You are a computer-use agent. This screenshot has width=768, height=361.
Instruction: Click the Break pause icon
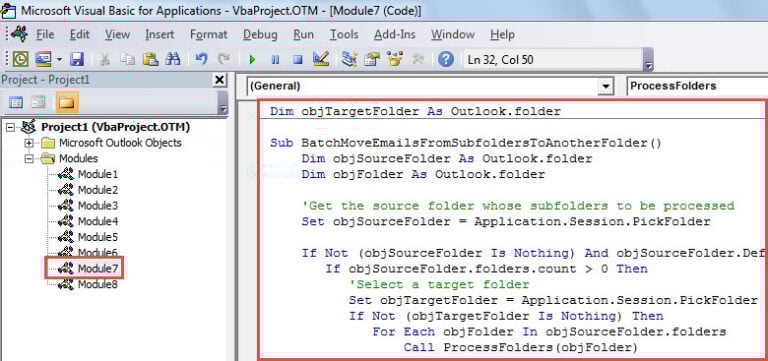coord(275,60)
